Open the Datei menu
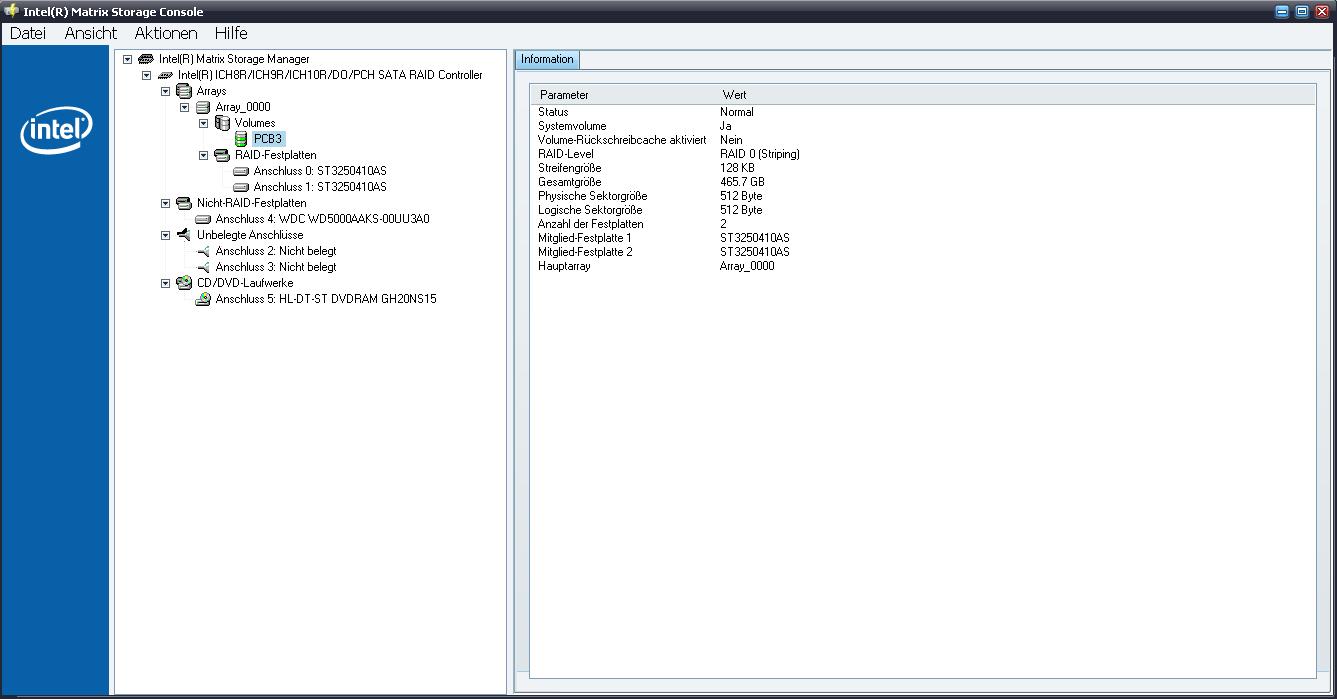The width and height of the screenshot is (1337, 699). point(28,33)
